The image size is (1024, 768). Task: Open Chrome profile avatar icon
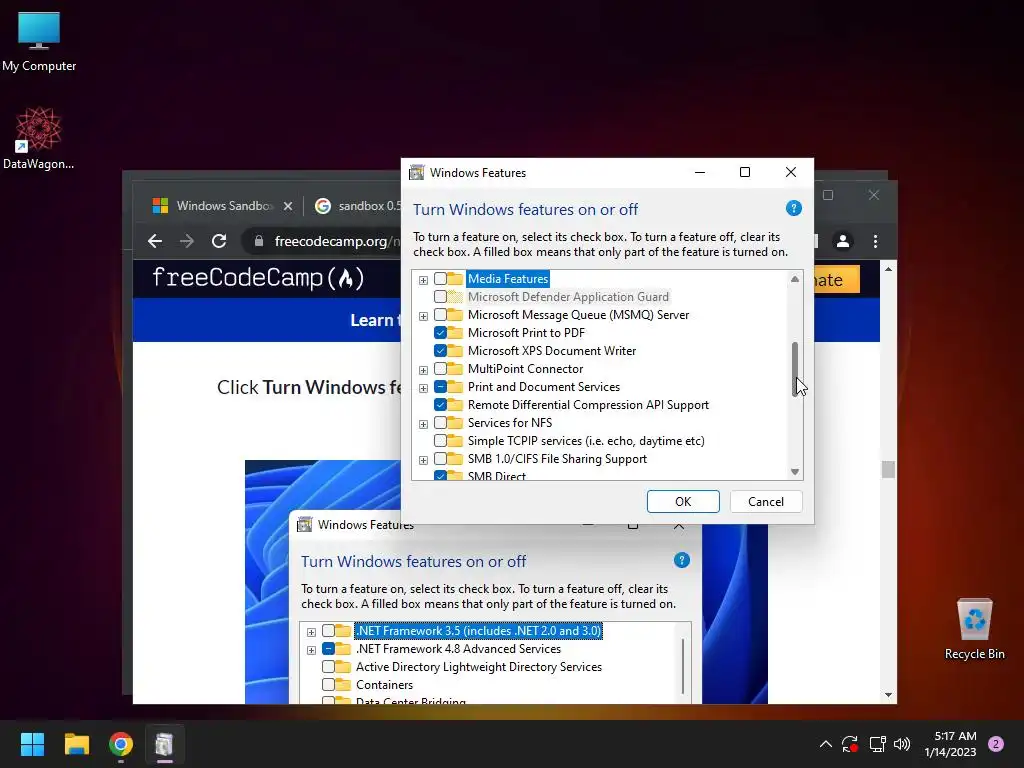(843, 241)
